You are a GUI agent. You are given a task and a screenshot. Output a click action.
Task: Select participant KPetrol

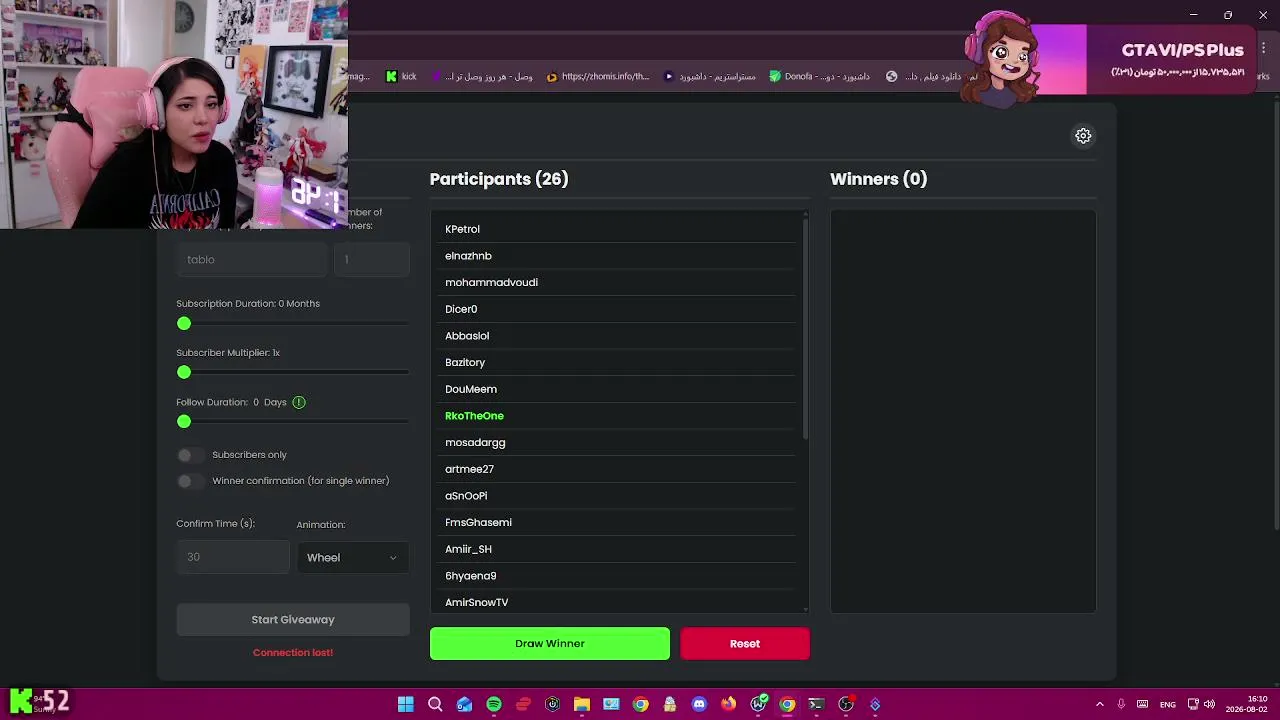615,229
